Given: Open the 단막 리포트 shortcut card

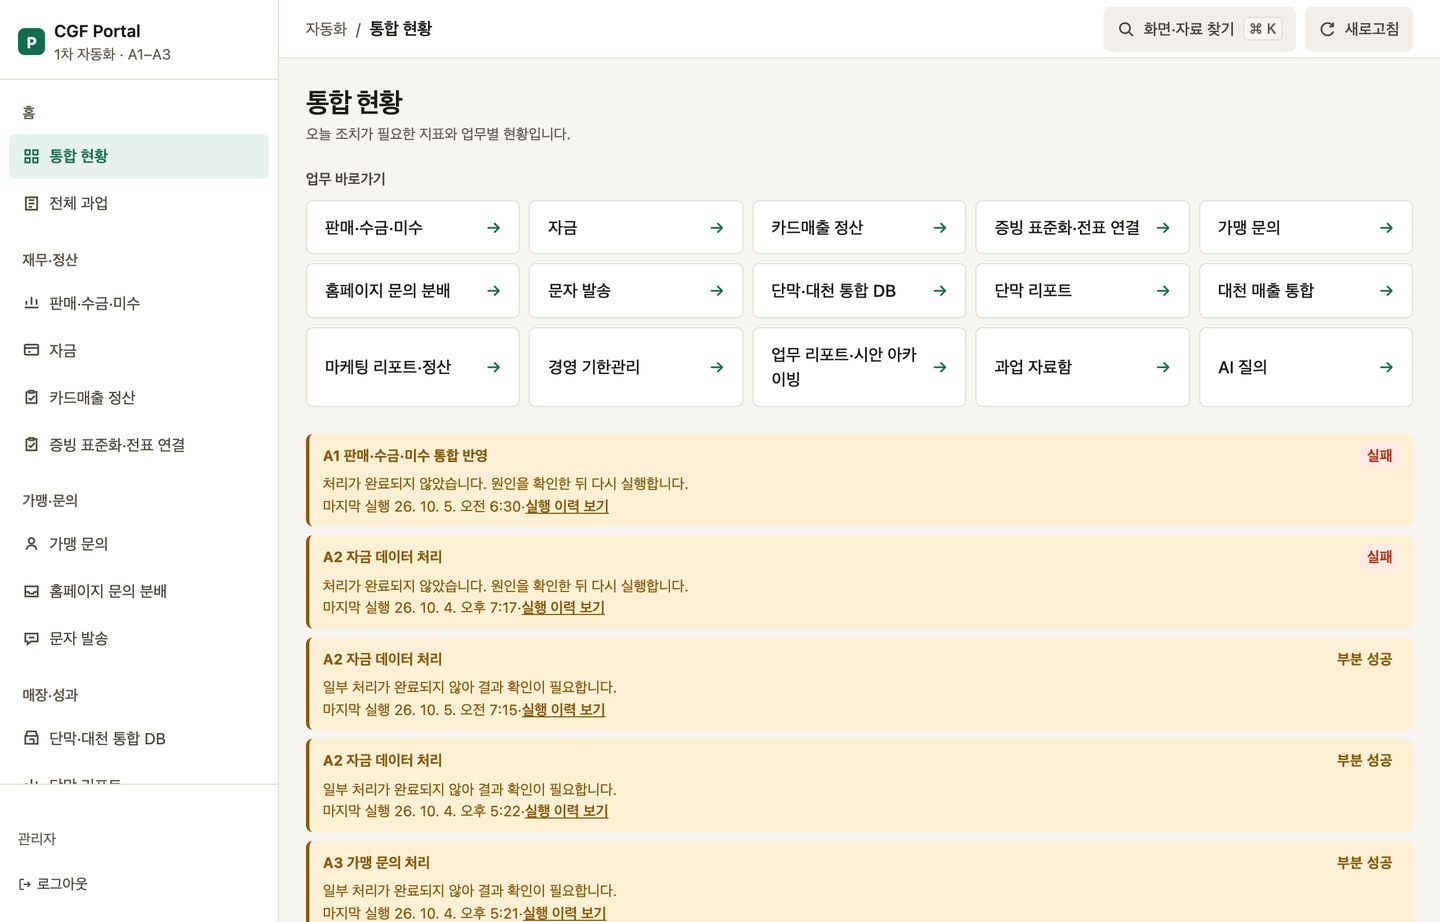Looking at the screenshot, I should tap(1082, 291).
